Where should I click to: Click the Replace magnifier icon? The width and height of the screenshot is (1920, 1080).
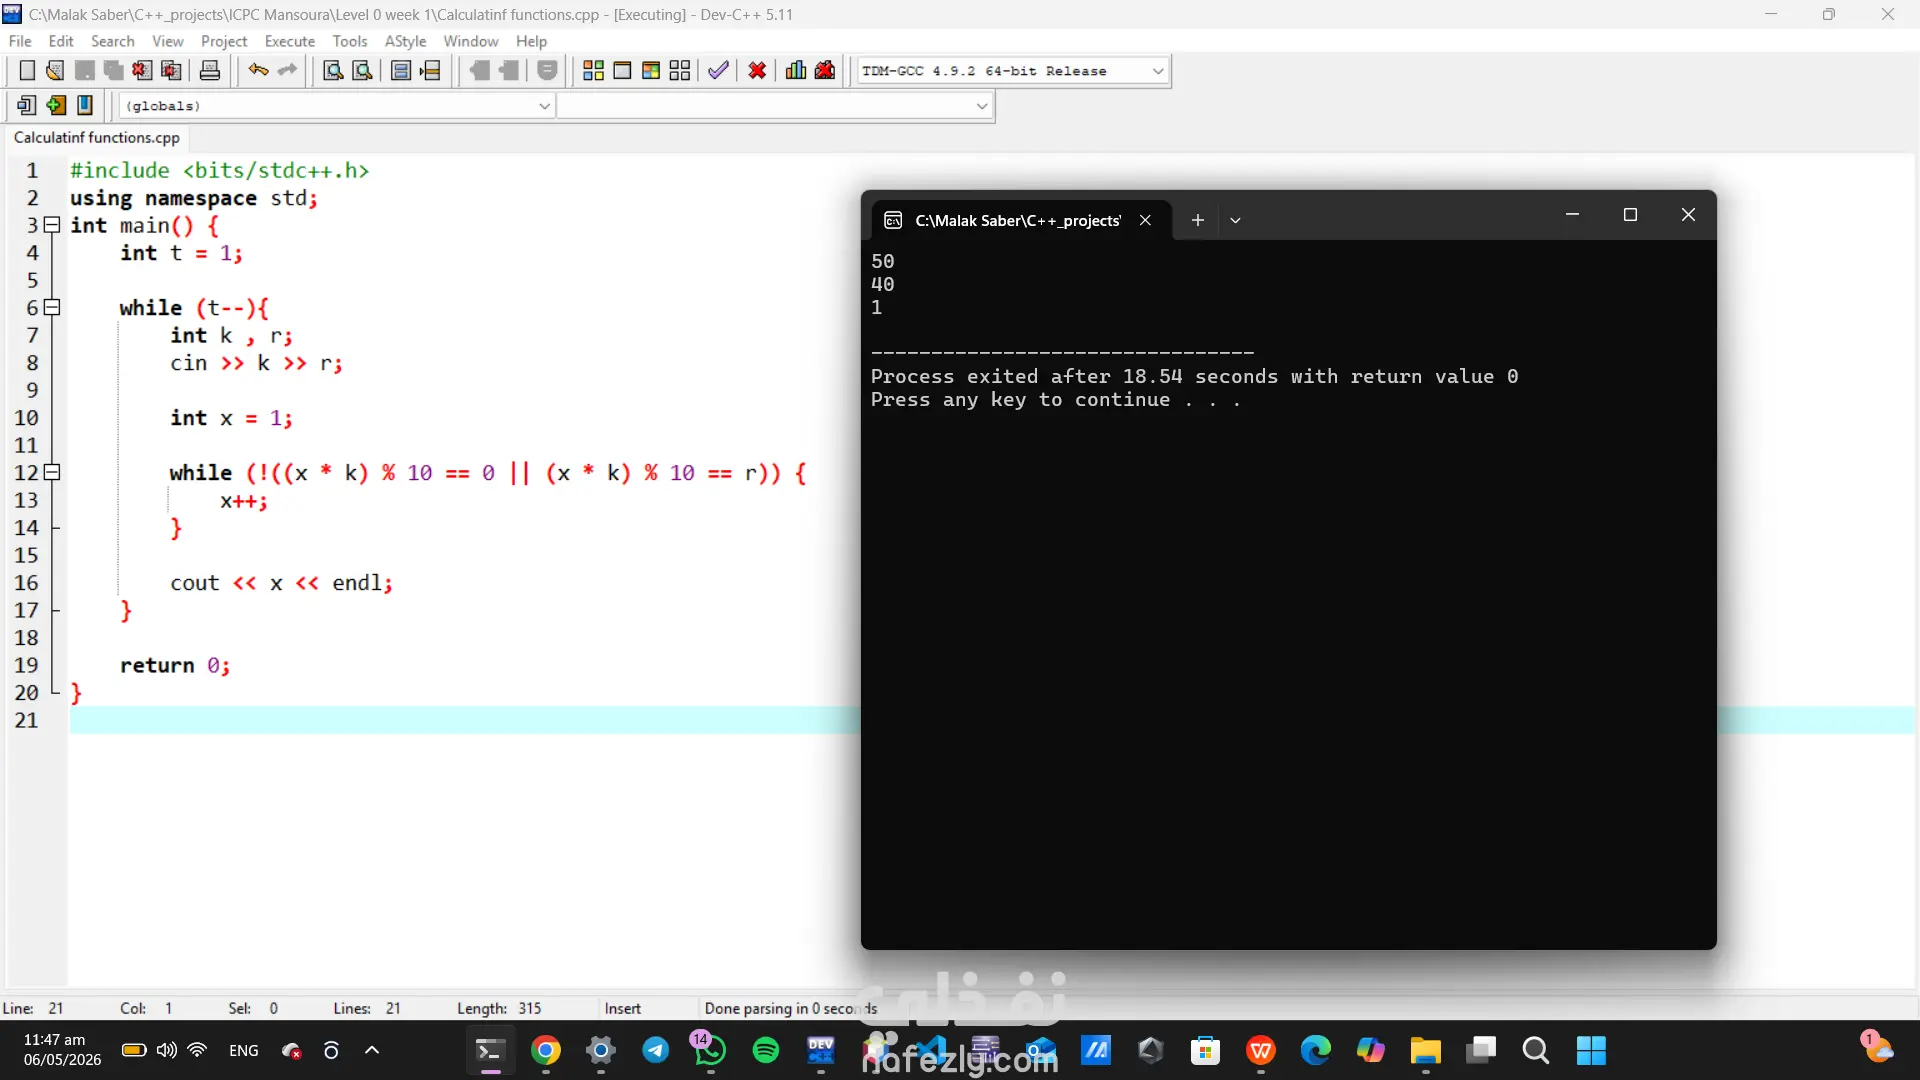[x=362, y=70]
